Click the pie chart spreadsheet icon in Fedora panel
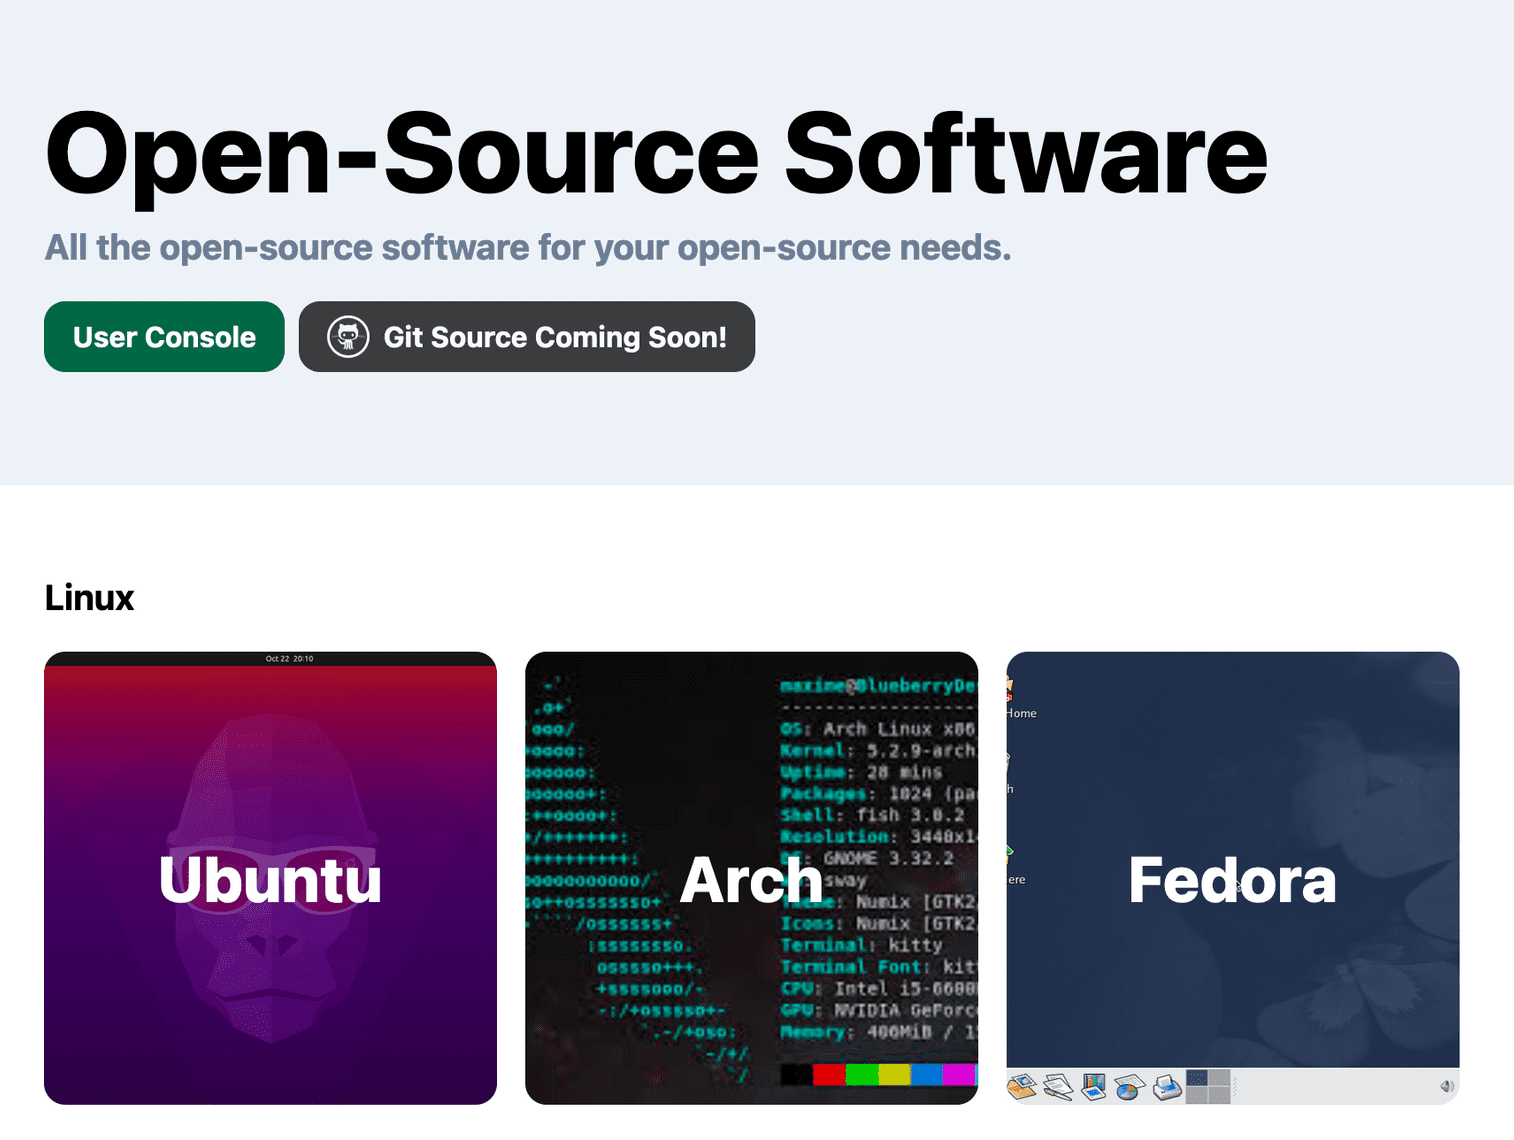The width and height of the screenshot is (1514, 1140). coord(1129,1087)
